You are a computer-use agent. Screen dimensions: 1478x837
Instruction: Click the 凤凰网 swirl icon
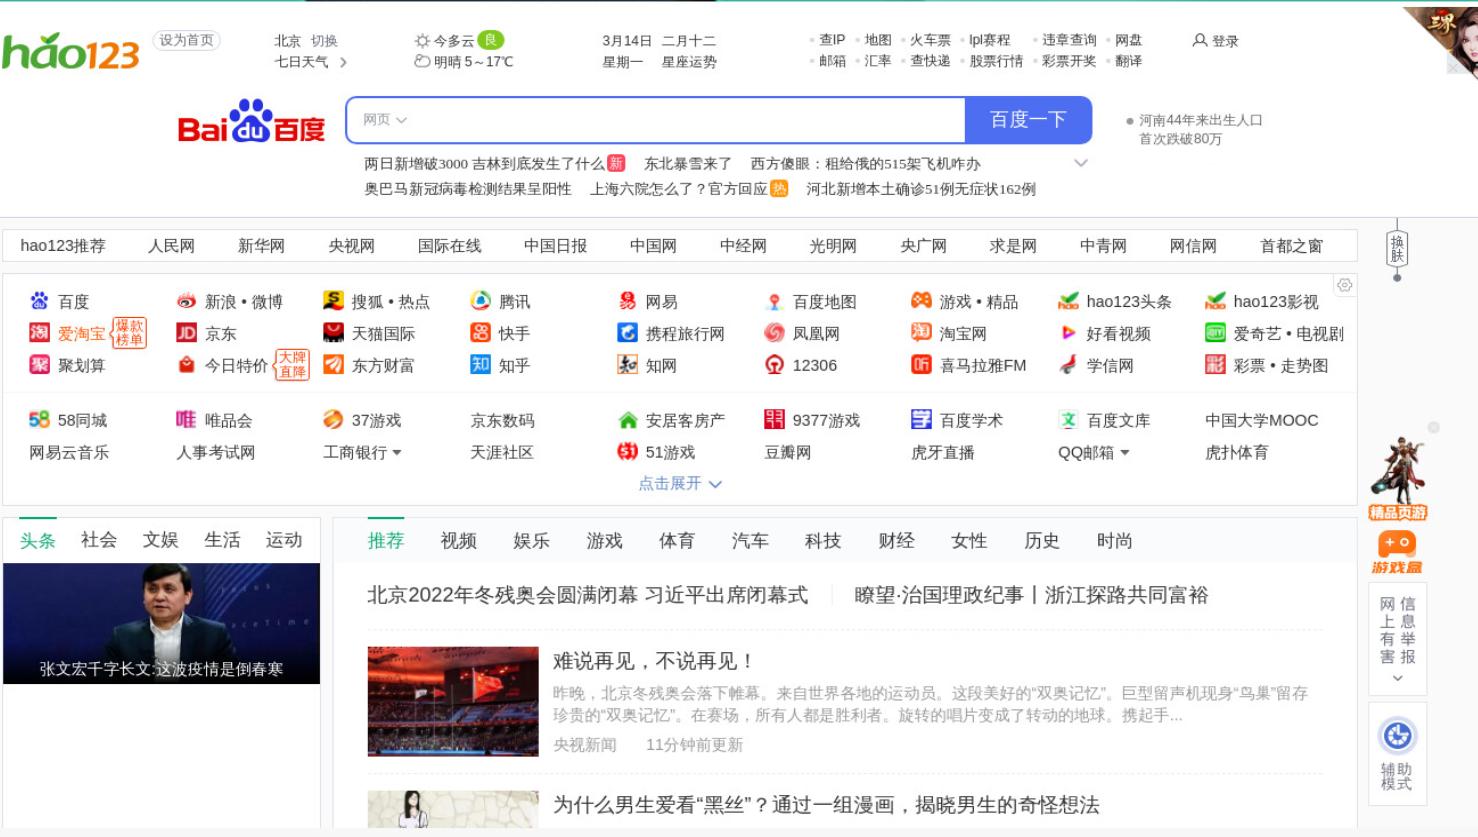point(774,333)
